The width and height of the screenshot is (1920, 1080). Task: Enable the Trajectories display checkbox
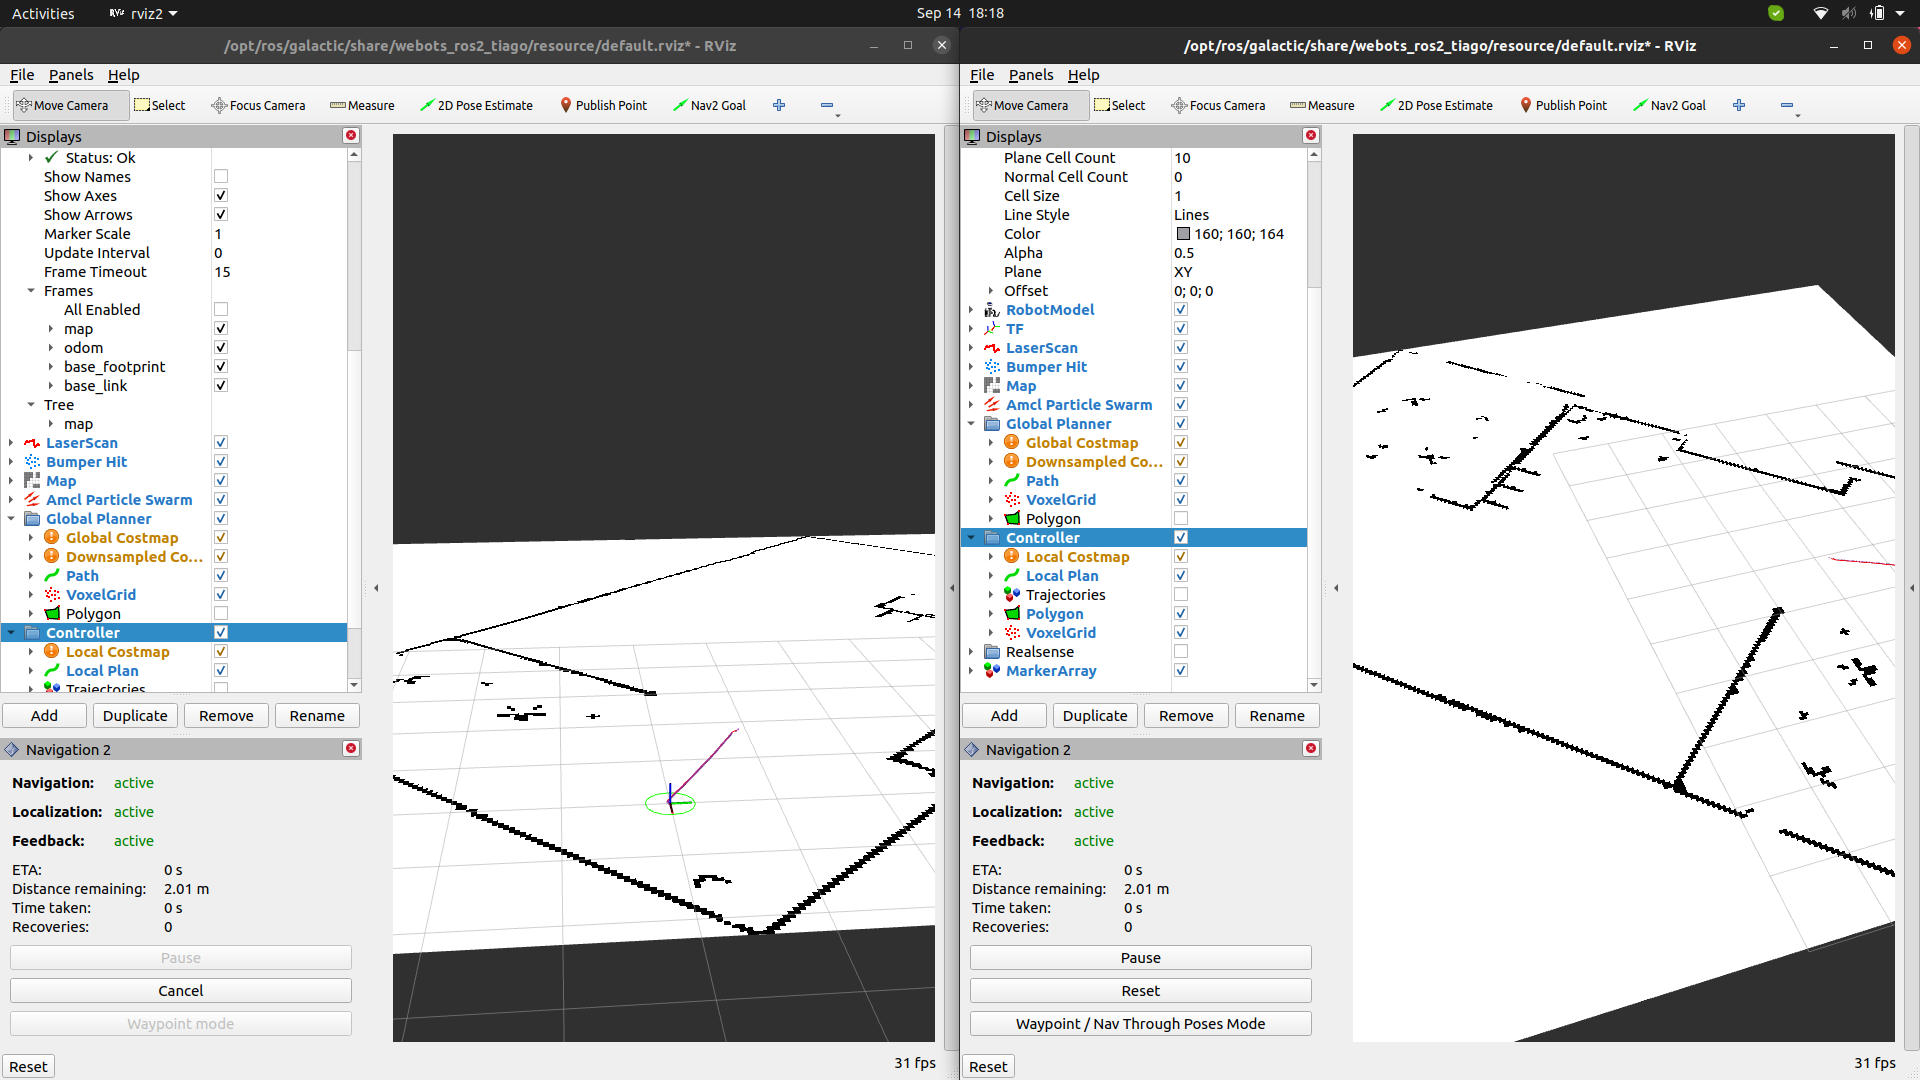click(1181, 594)
